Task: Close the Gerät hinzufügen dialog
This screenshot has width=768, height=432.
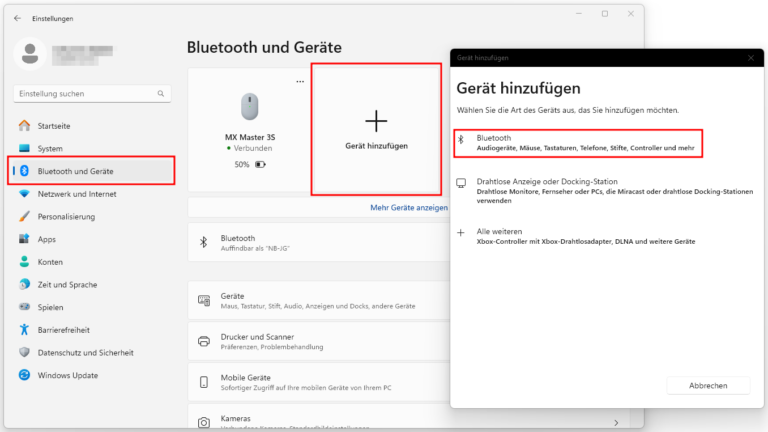Action: coord(750,59)
